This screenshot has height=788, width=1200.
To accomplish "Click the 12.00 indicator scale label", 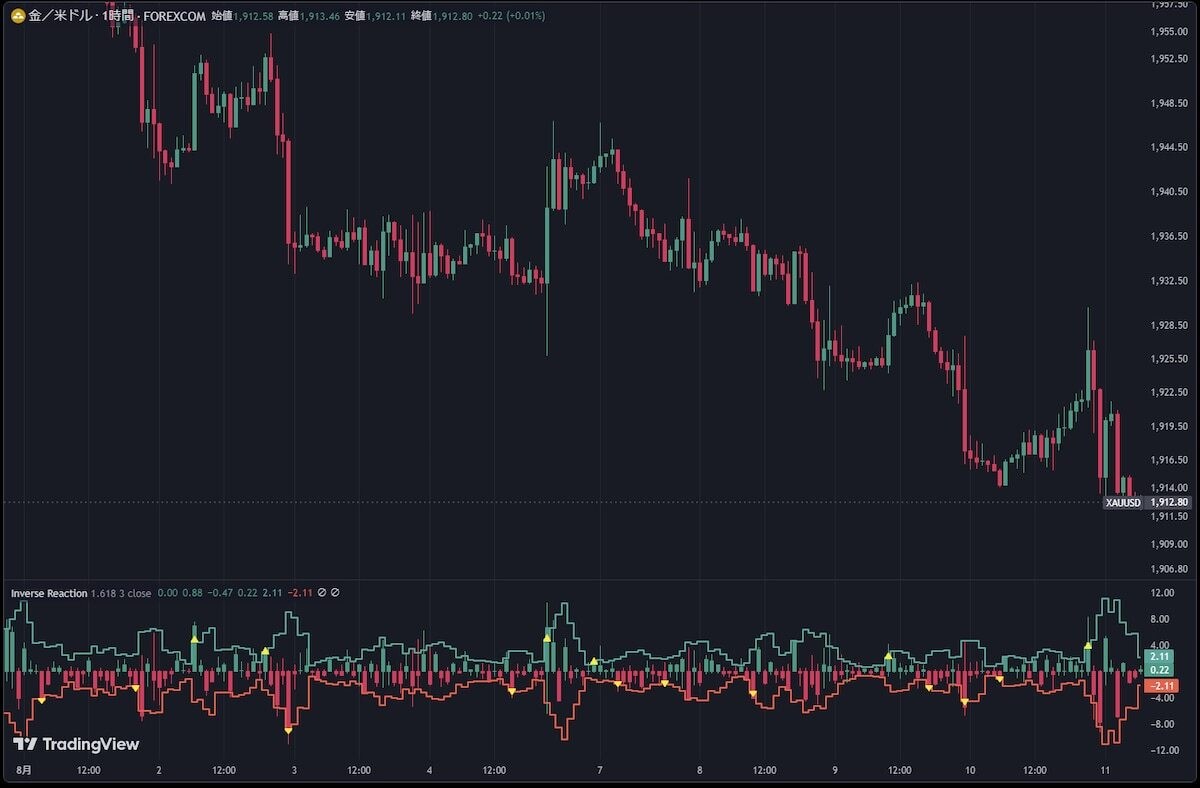I will click(x=1163, y=592).
